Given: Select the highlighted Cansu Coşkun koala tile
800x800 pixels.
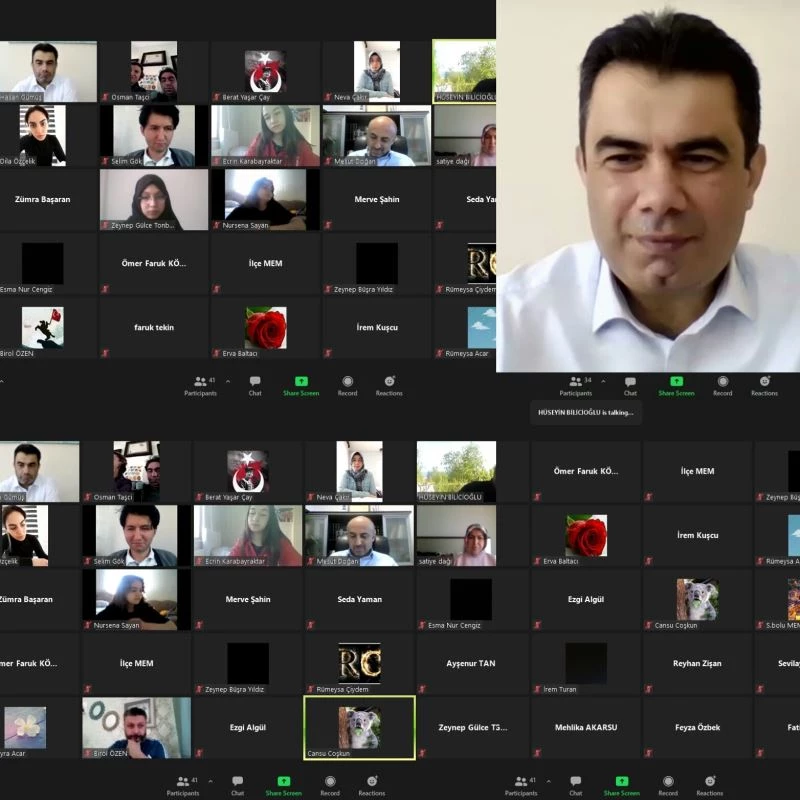Looking at the screenshot, I should (x=359, y=727).
